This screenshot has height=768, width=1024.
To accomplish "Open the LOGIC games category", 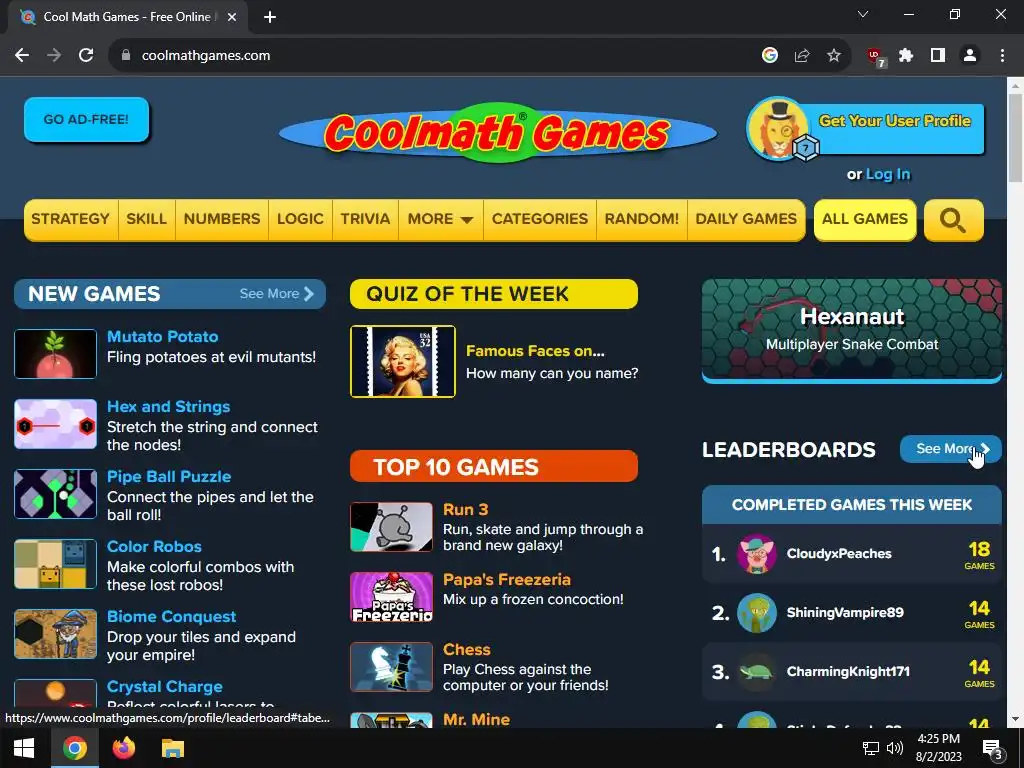I will pos(300,219).
